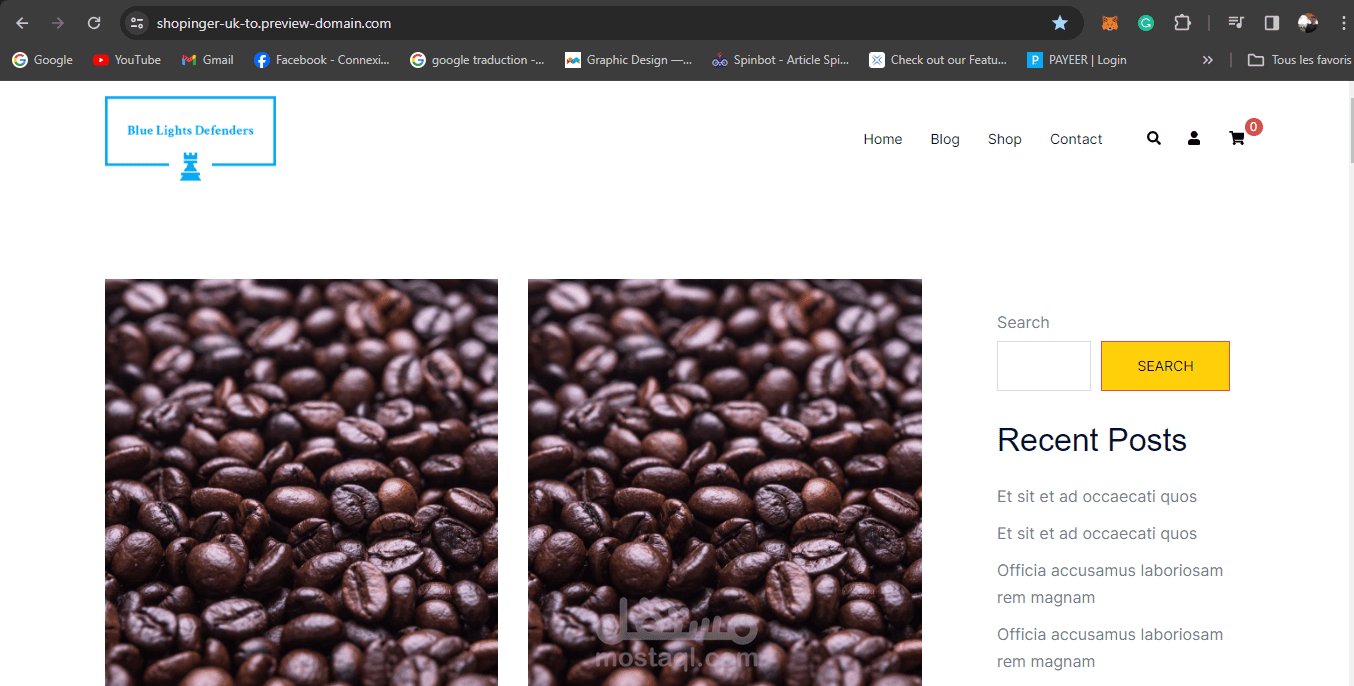1354x686 pixels.
Task: Click the 'Recent Posts' heading
Action: tap(1092, 440)
